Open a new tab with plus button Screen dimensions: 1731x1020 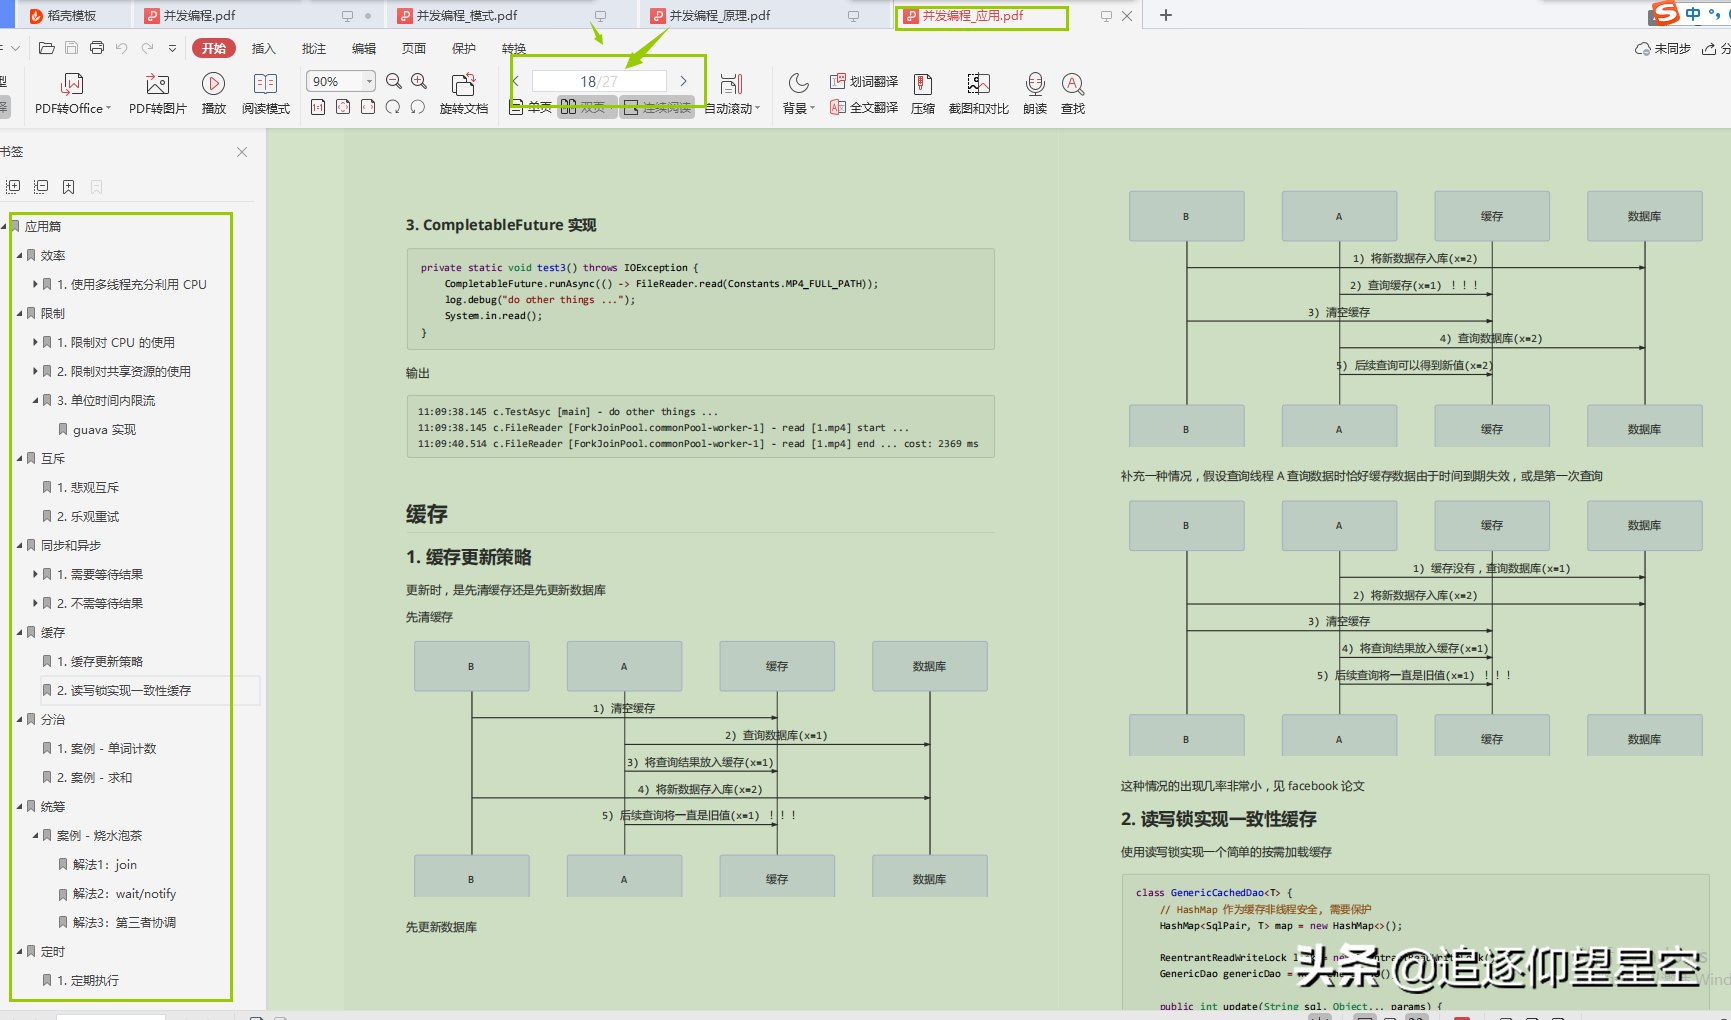pos(1165,15)
